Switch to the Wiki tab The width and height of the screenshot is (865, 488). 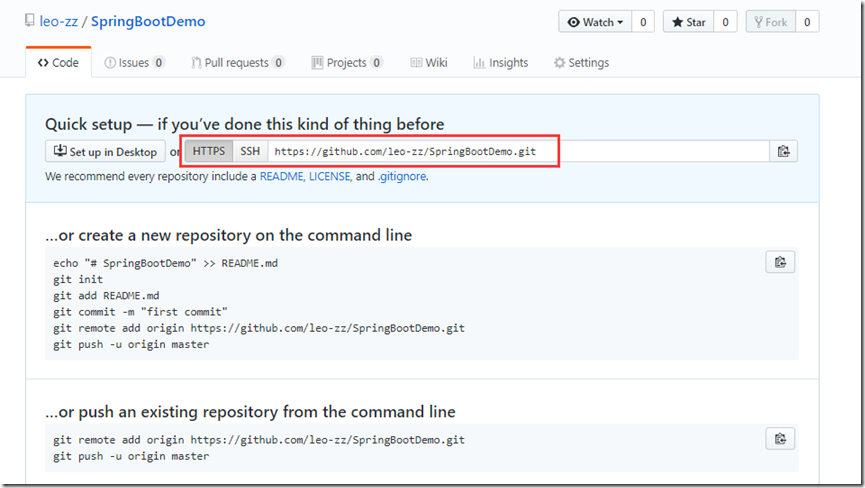[x=429, y=63]
